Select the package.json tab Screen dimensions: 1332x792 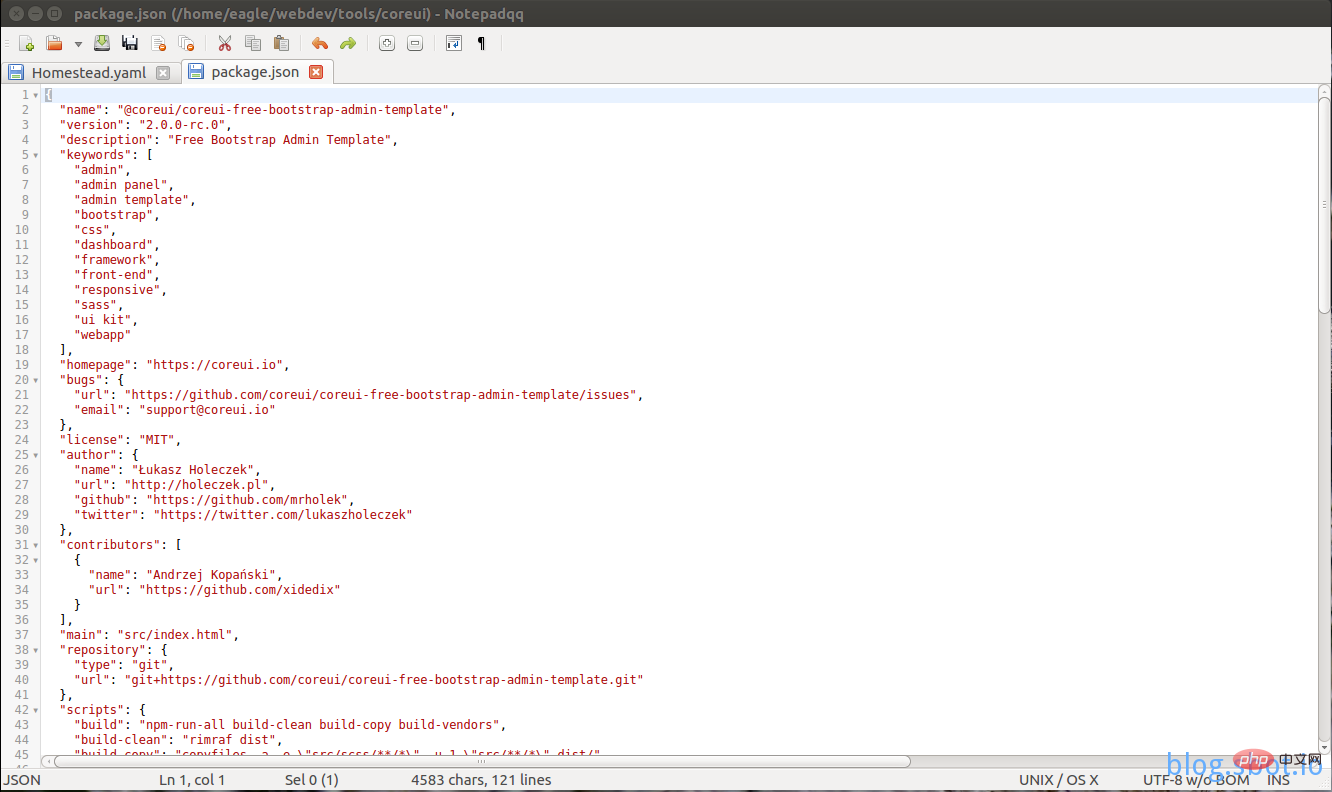(x=255, y=72)
